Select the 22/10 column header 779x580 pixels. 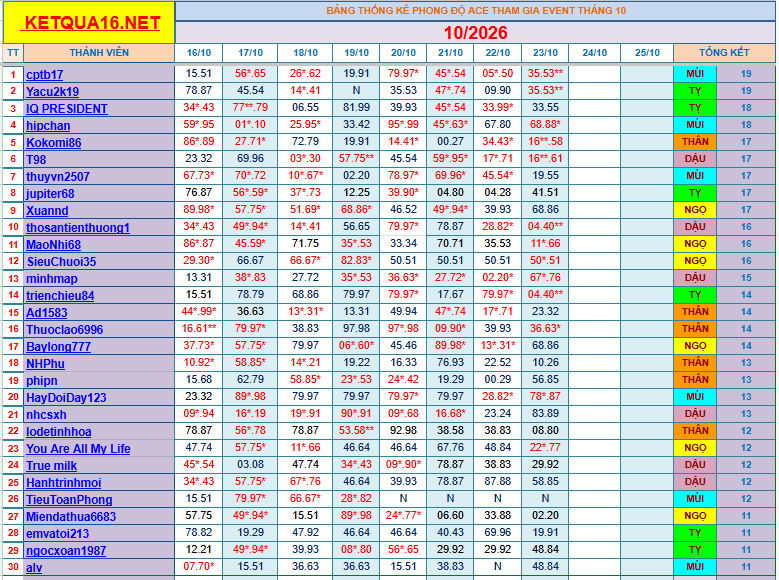pos(497,53)
